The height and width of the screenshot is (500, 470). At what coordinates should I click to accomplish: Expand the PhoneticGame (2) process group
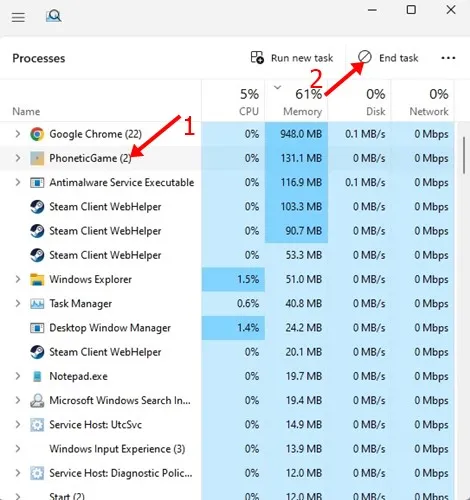pos(18,158)
